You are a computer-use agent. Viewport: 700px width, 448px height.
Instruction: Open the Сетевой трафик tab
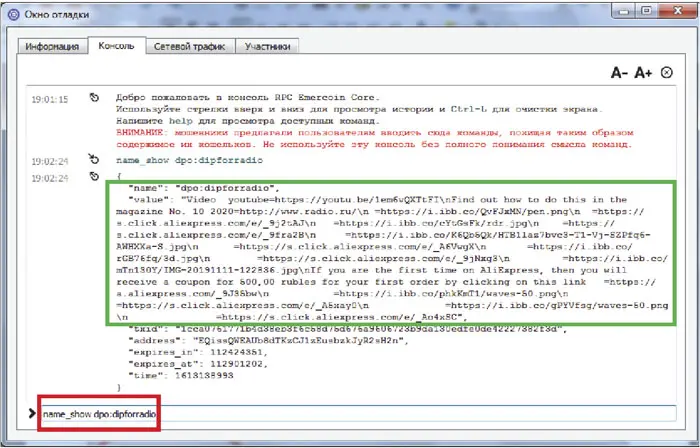[186, 46]
